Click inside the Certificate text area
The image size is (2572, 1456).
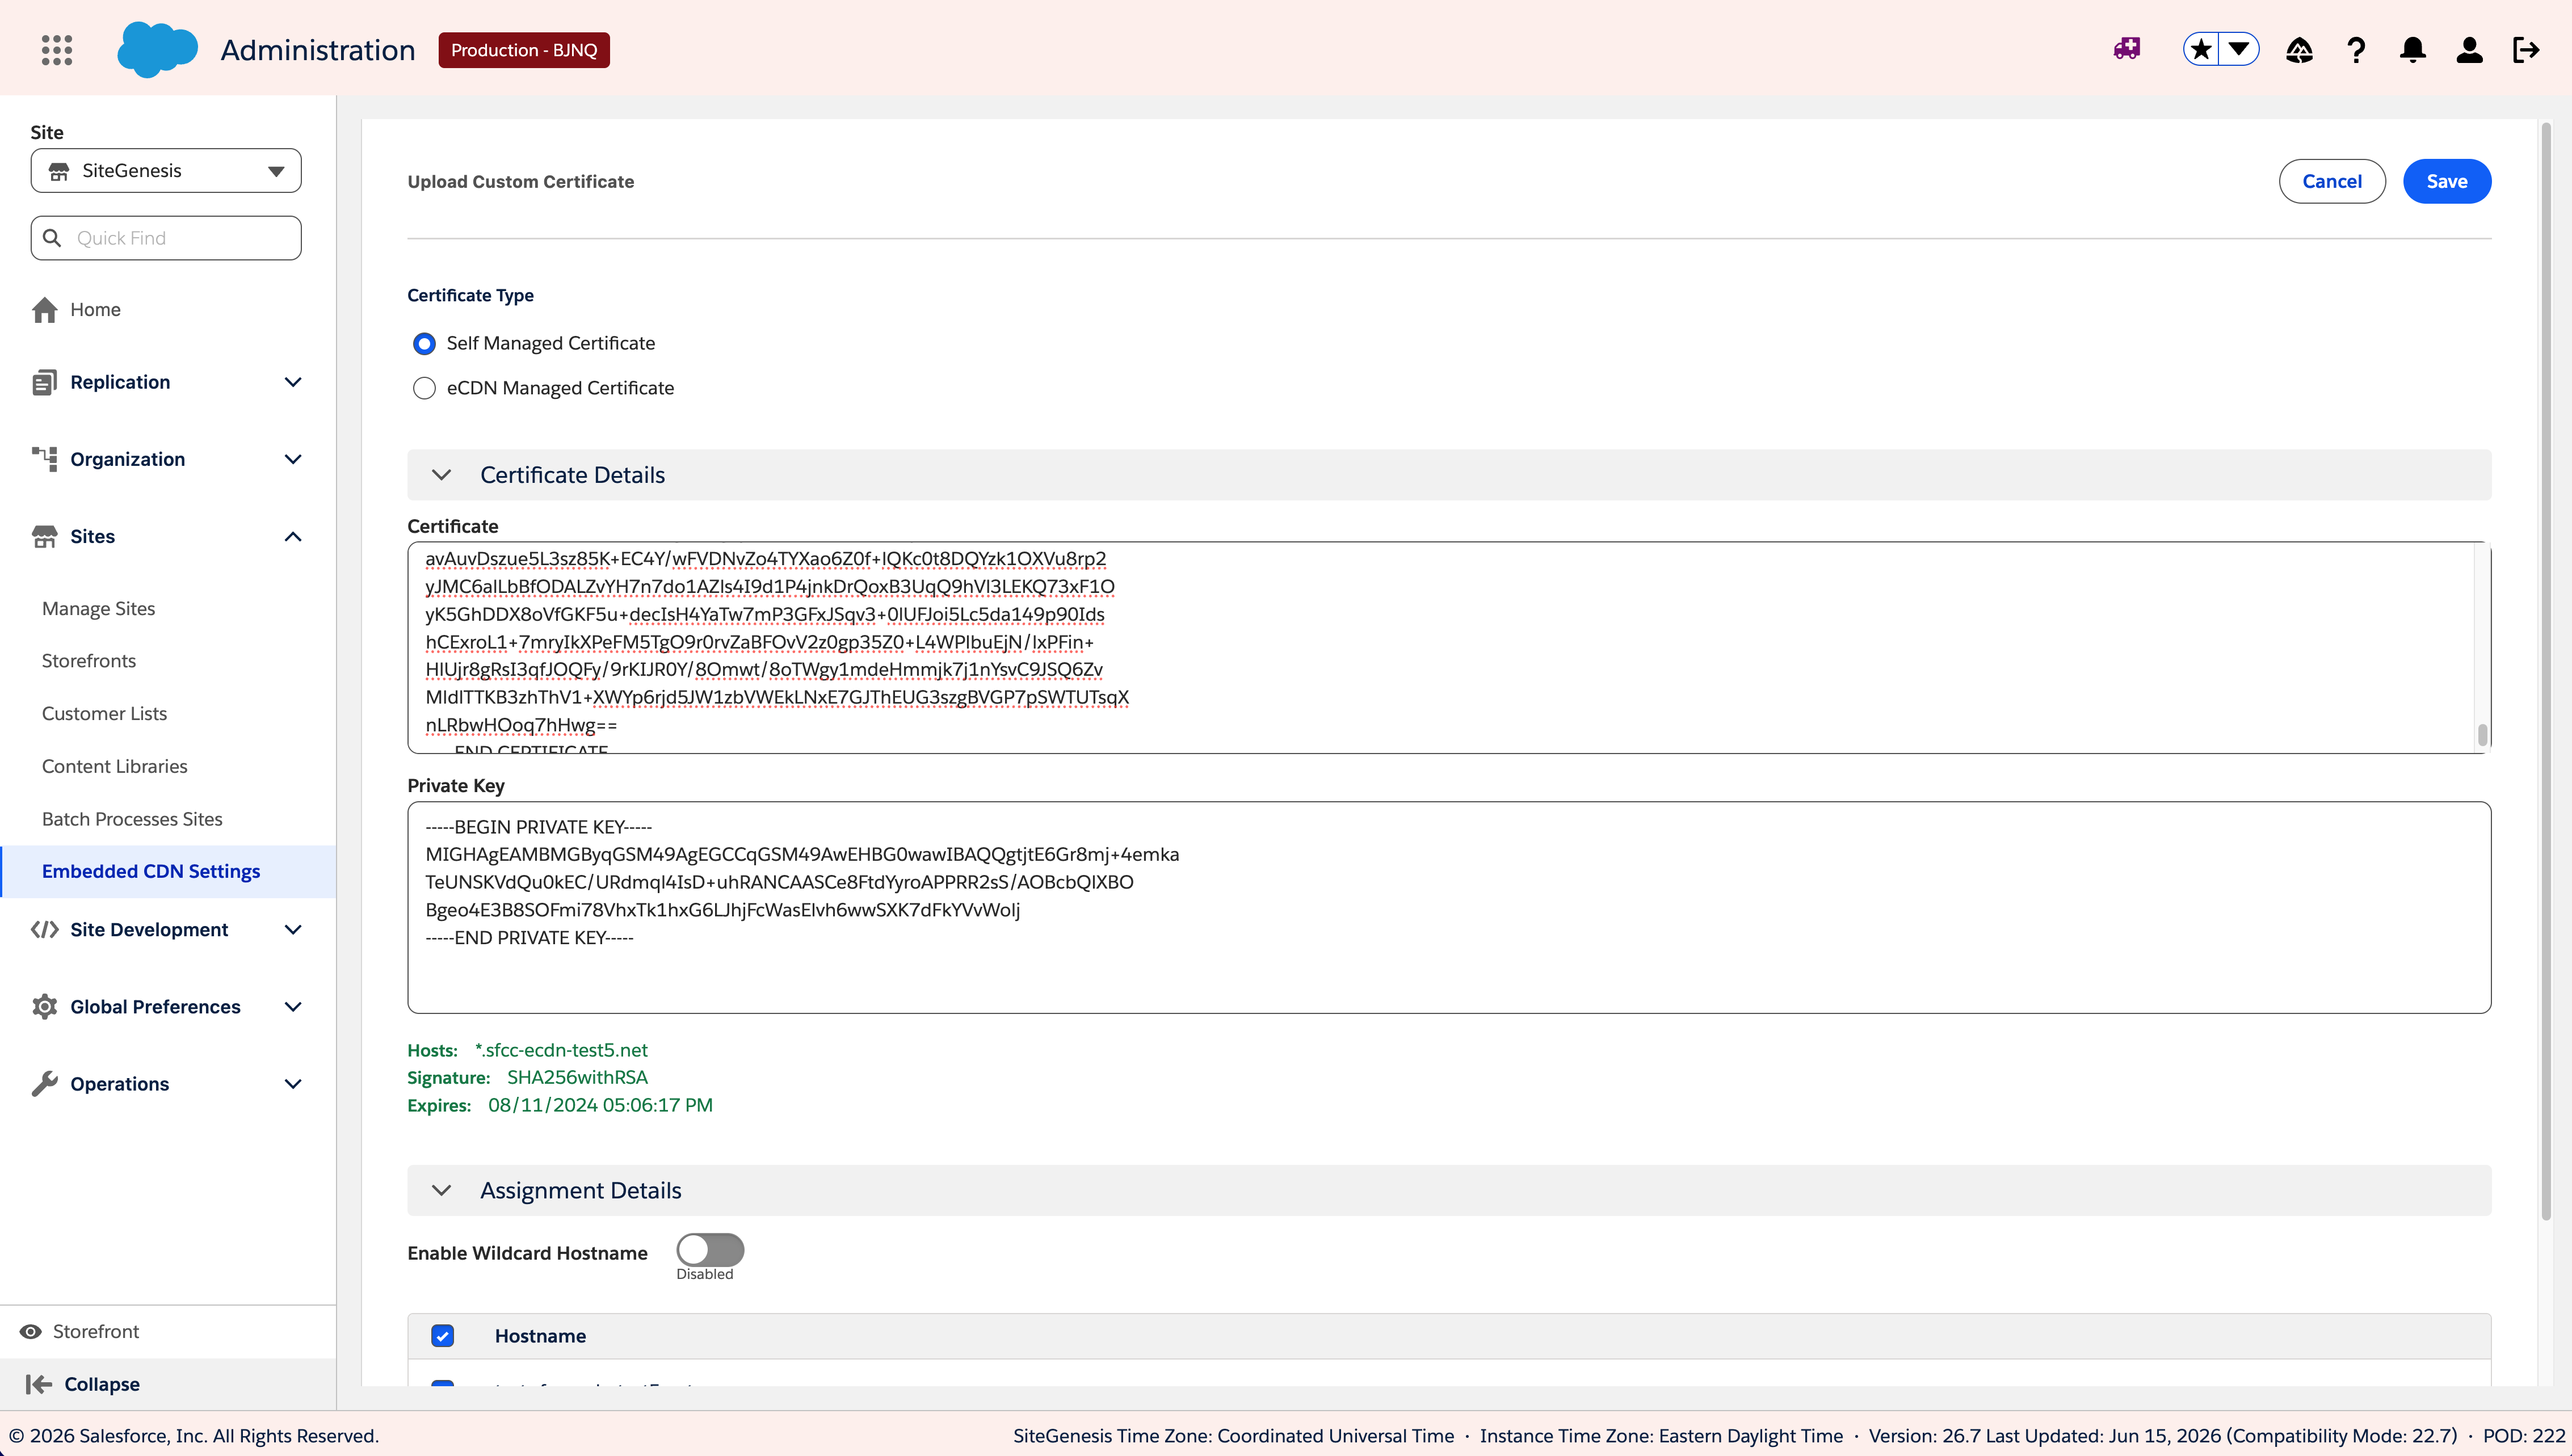(x=1449, y=648)
